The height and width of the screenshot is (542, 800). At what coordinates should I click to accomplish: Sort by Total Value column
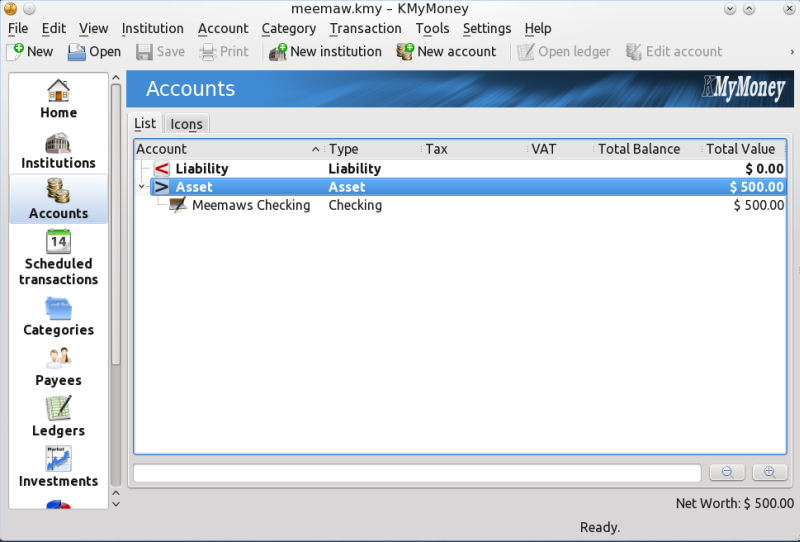(x=744, y=149)
